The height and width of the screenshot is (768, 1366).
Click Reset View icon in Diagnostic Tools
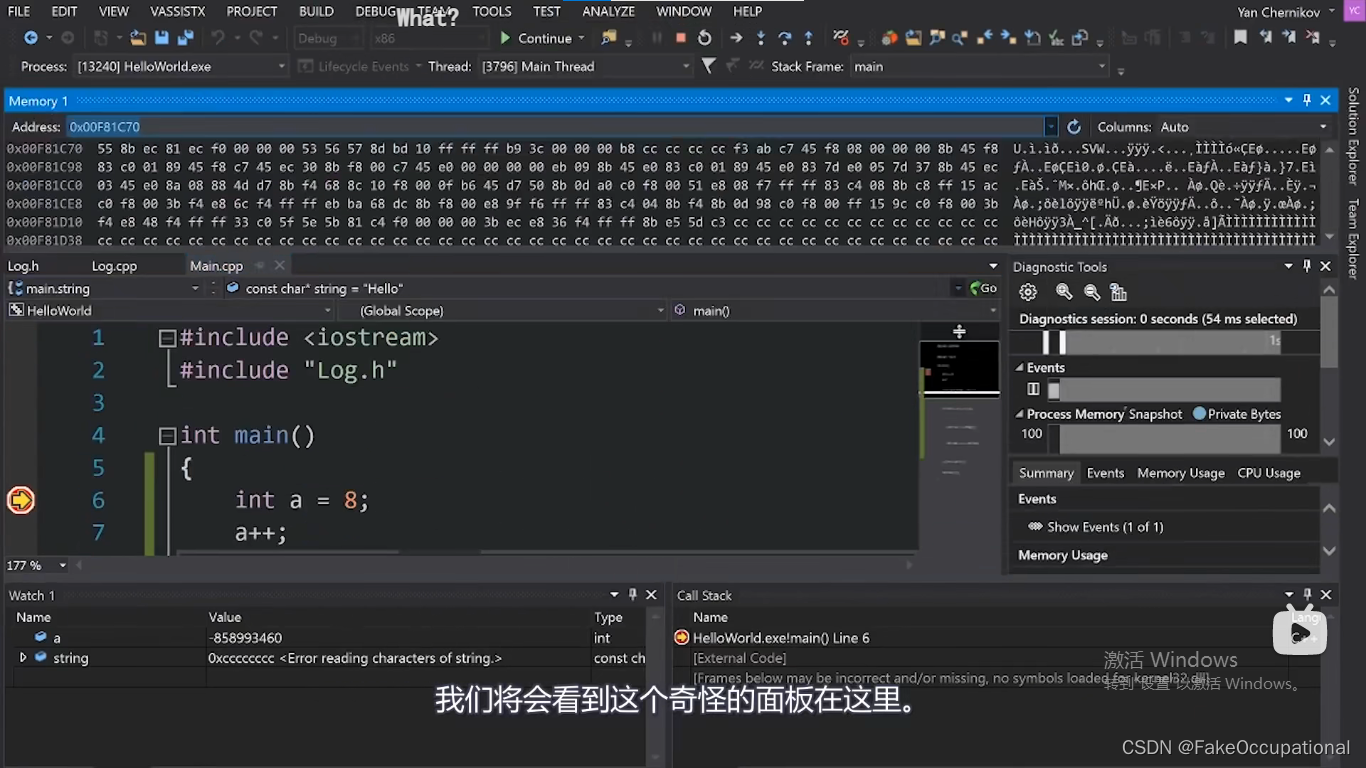coord(1119,292)
